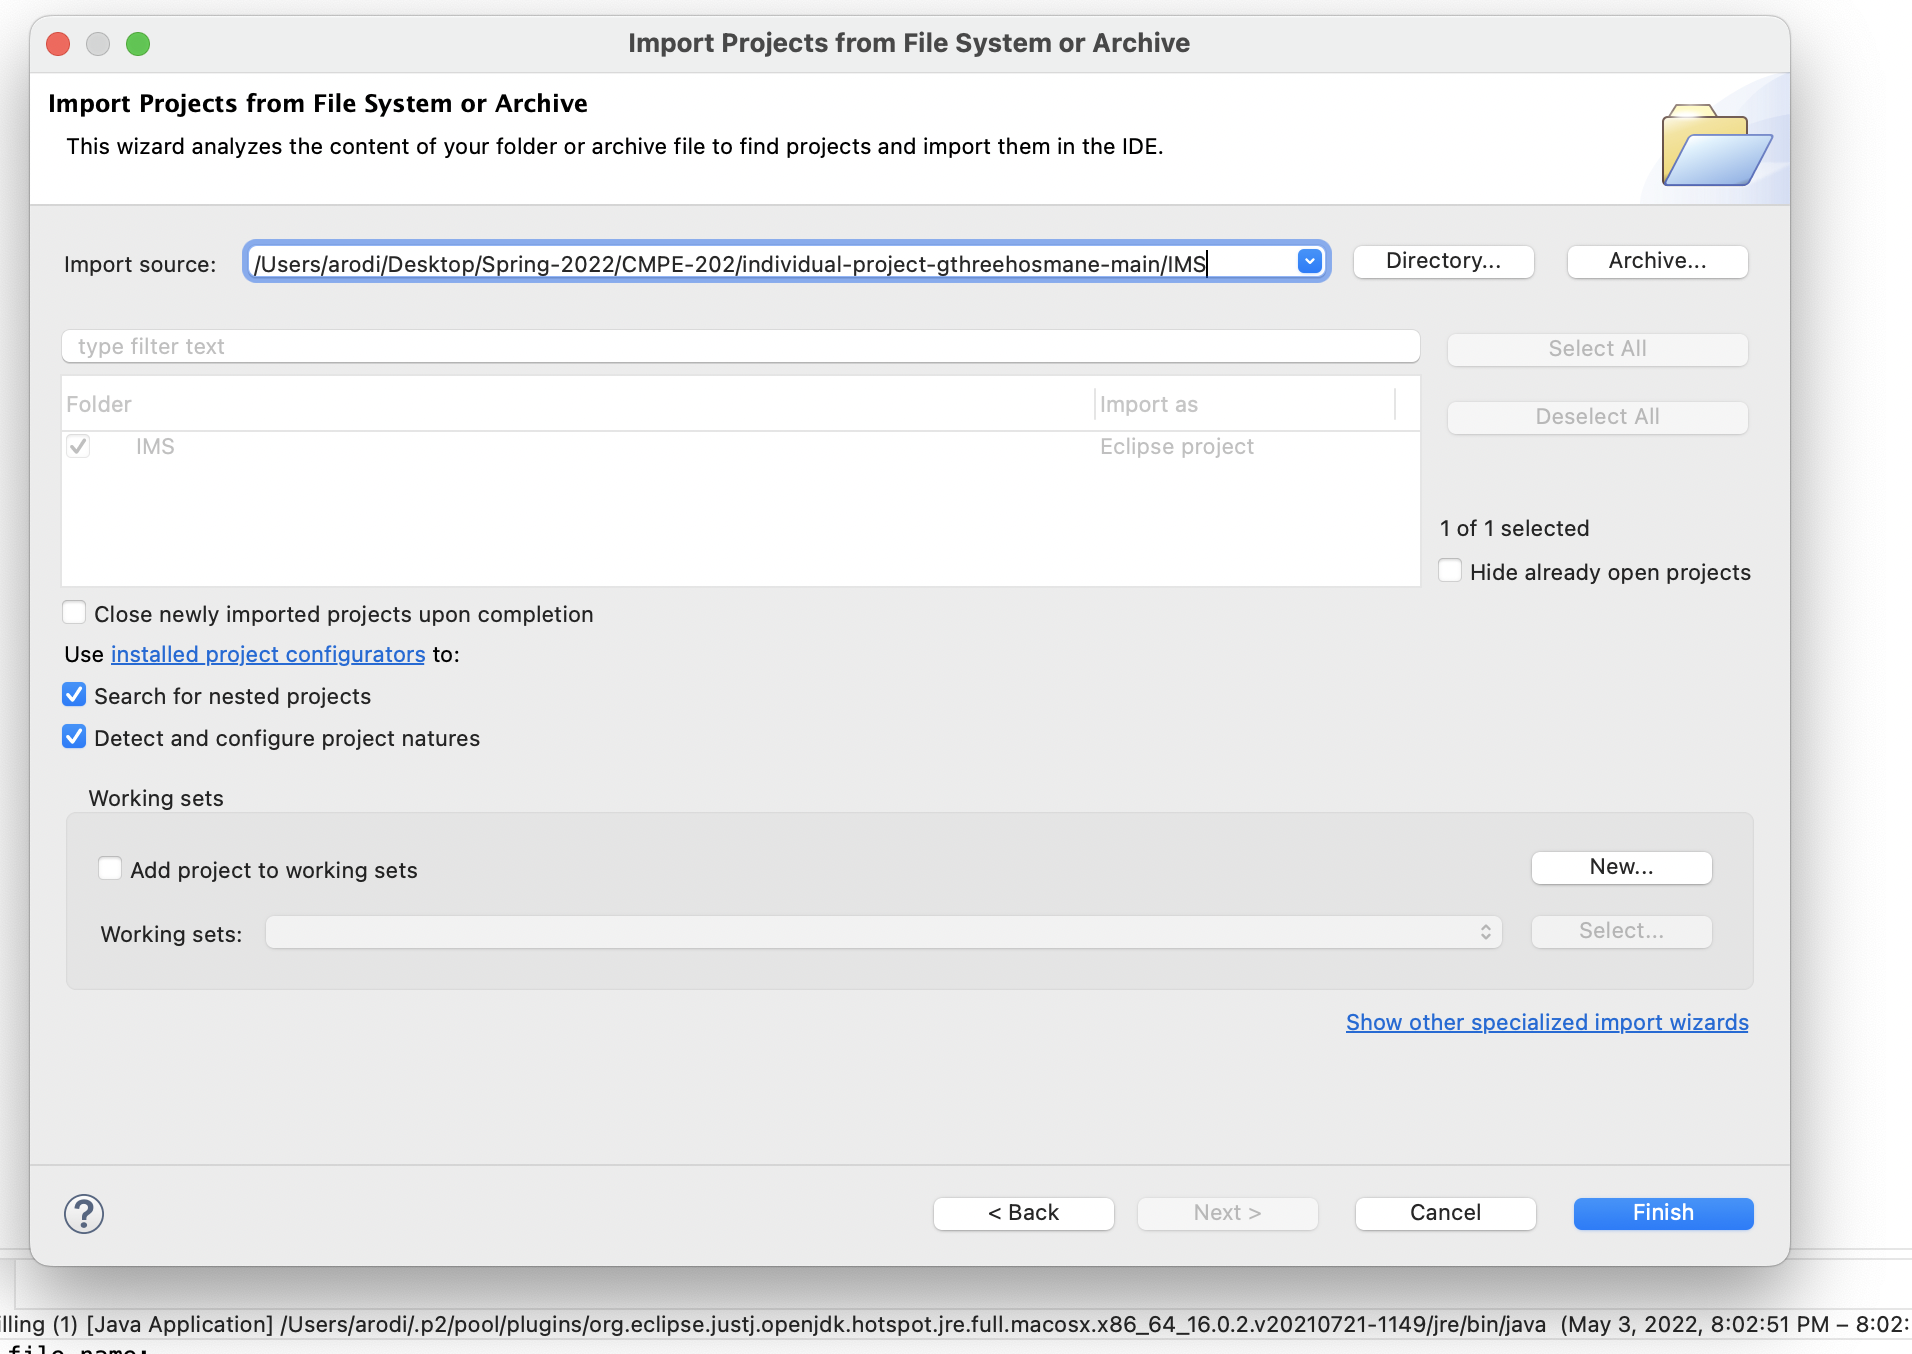Click the Directory... button

(x=1443, y=261)
